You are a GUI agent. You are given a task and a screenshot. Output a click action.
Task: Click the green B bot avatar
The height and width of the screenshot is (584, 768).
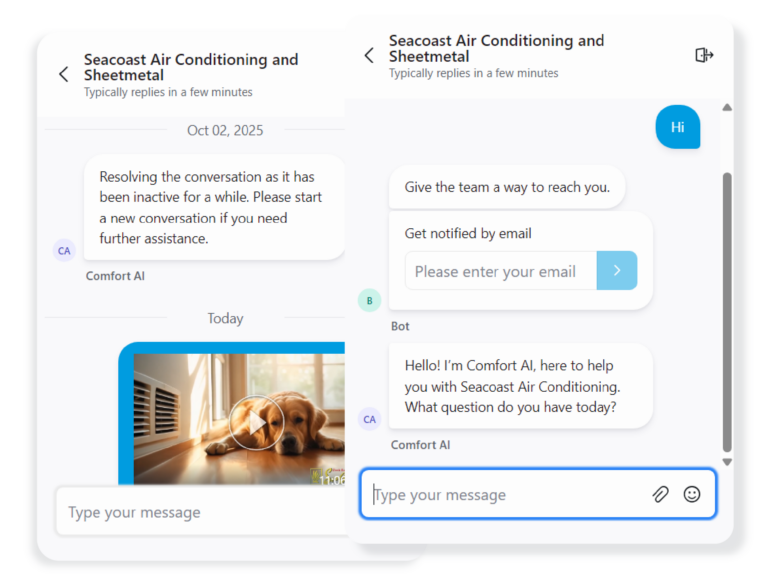[x=369, y=300]
